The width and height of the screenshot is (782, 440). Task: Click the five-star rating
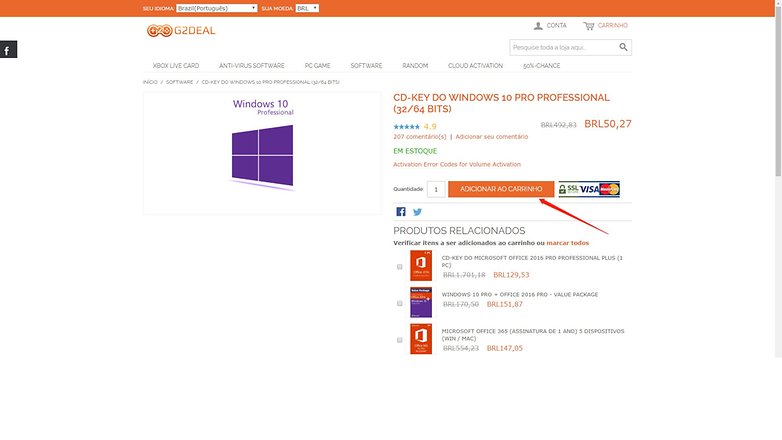point(406,127)
